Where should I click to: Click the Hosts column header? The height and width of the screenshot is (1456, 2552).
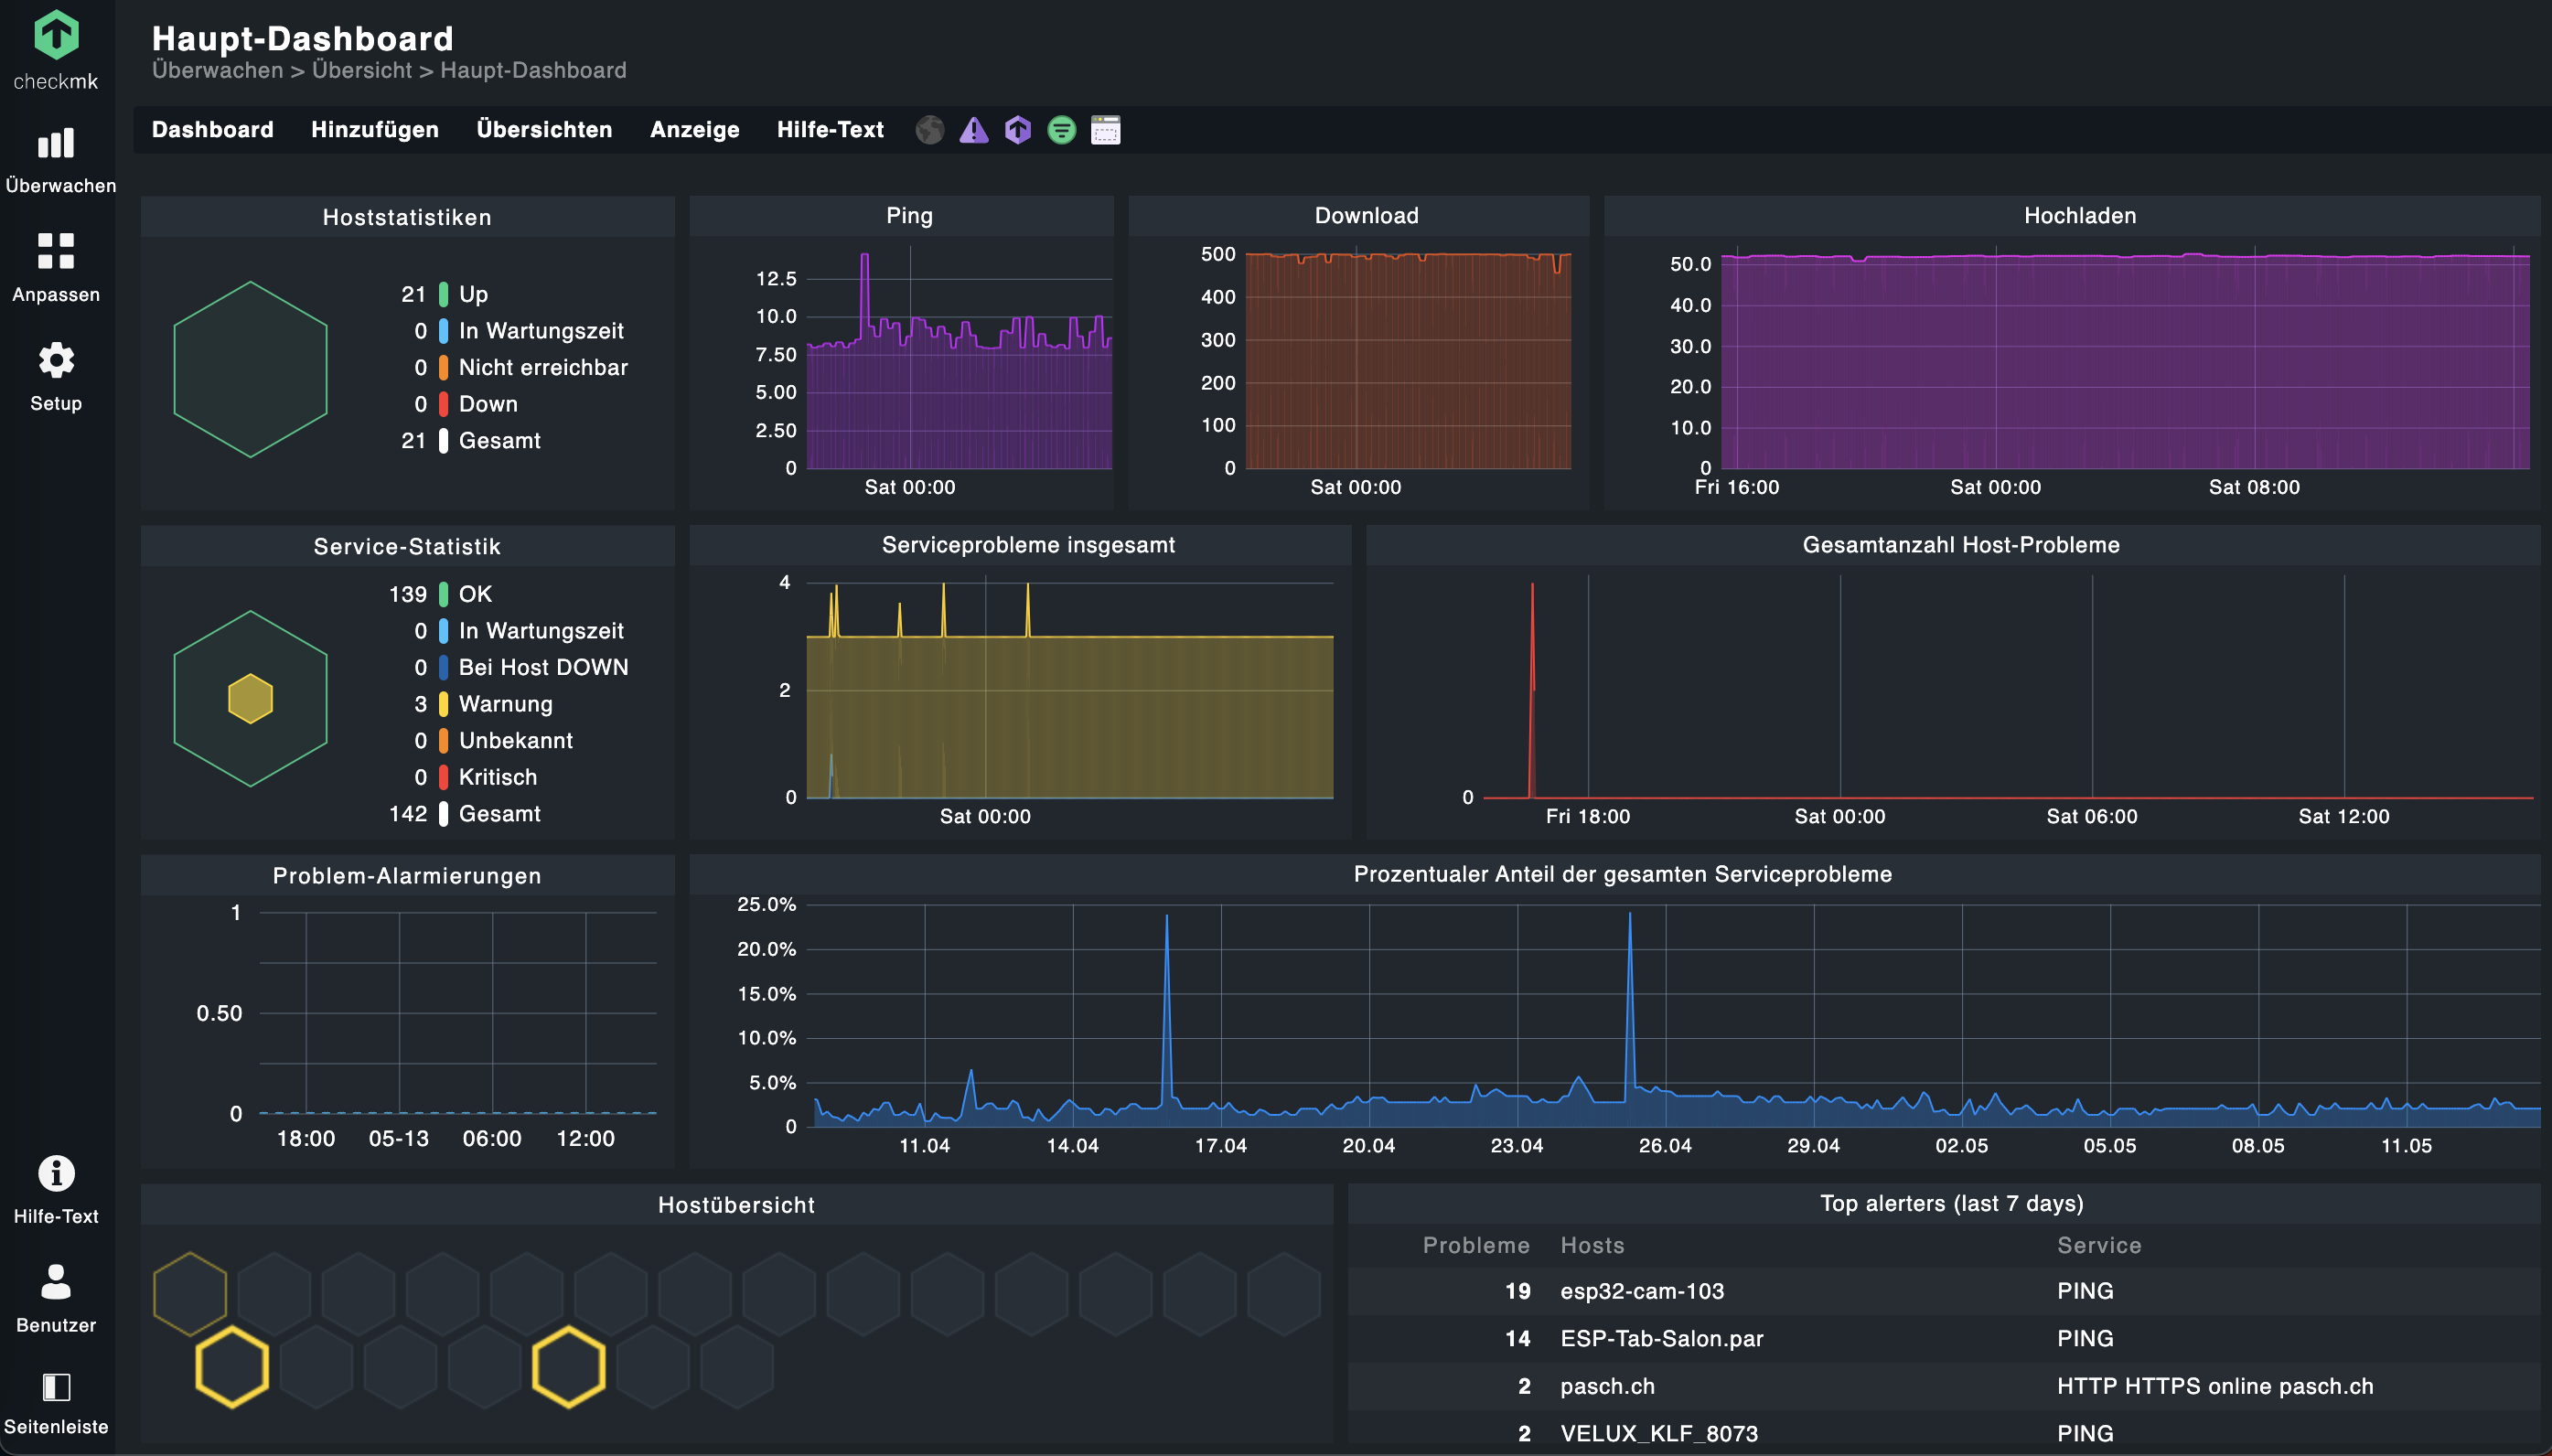point(1592,1246)
